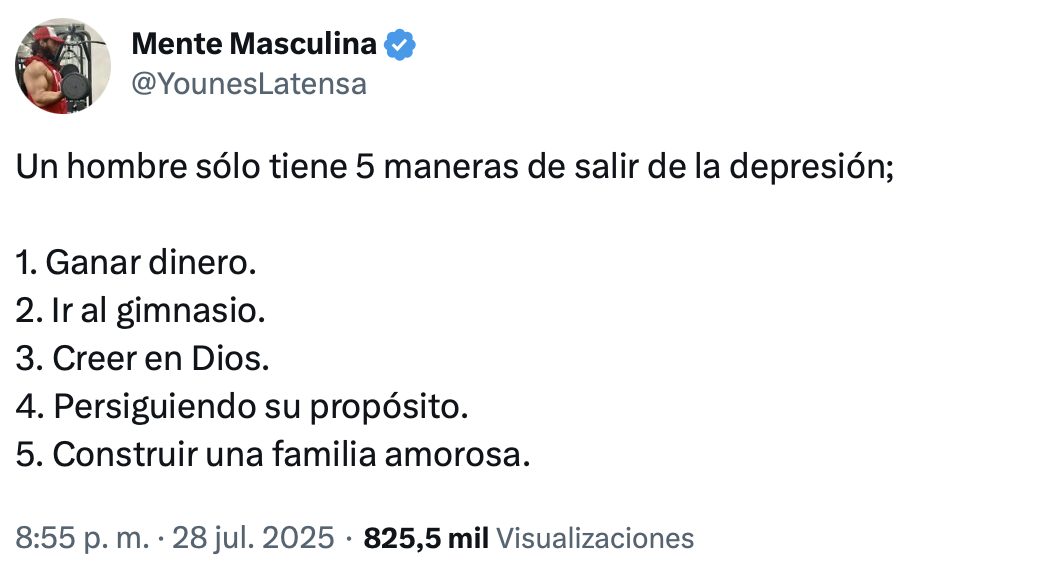The height and width of the screenshot is (578, 1062).
Task: Open the Mente Masculina profile picture
Action: [x=62, y=66]
